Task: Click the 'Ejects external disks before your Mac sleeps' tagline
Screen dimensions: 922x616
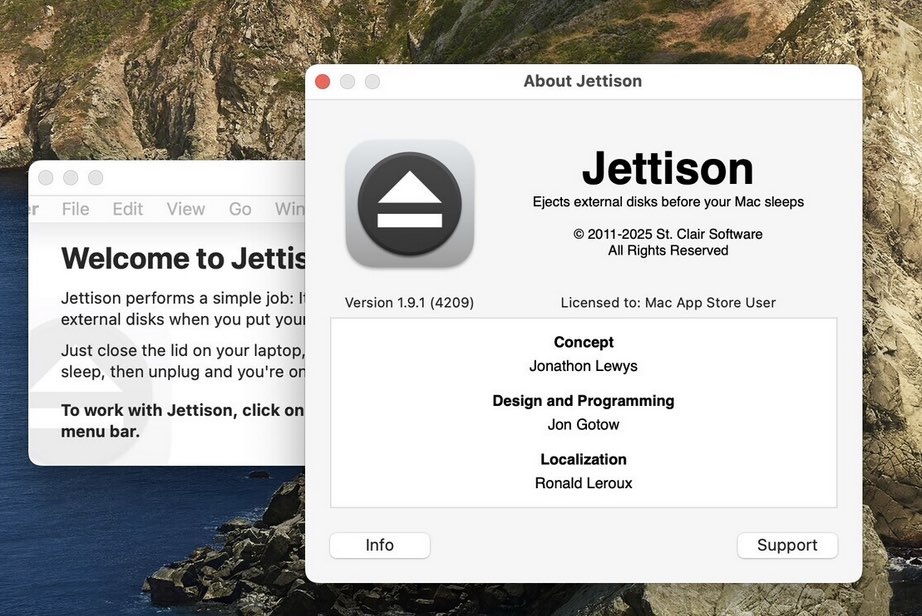Action: [668, 202]
